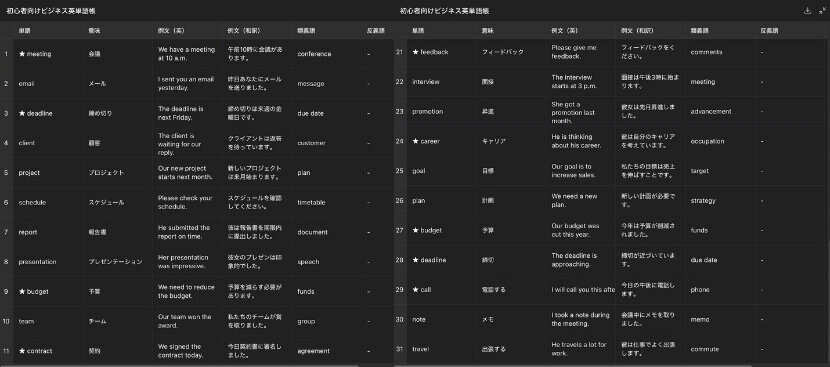Viewport: 830px width, 367px height.
Task: Click 'The interview starts at 3 p.m.'
Action: [574, 82]
